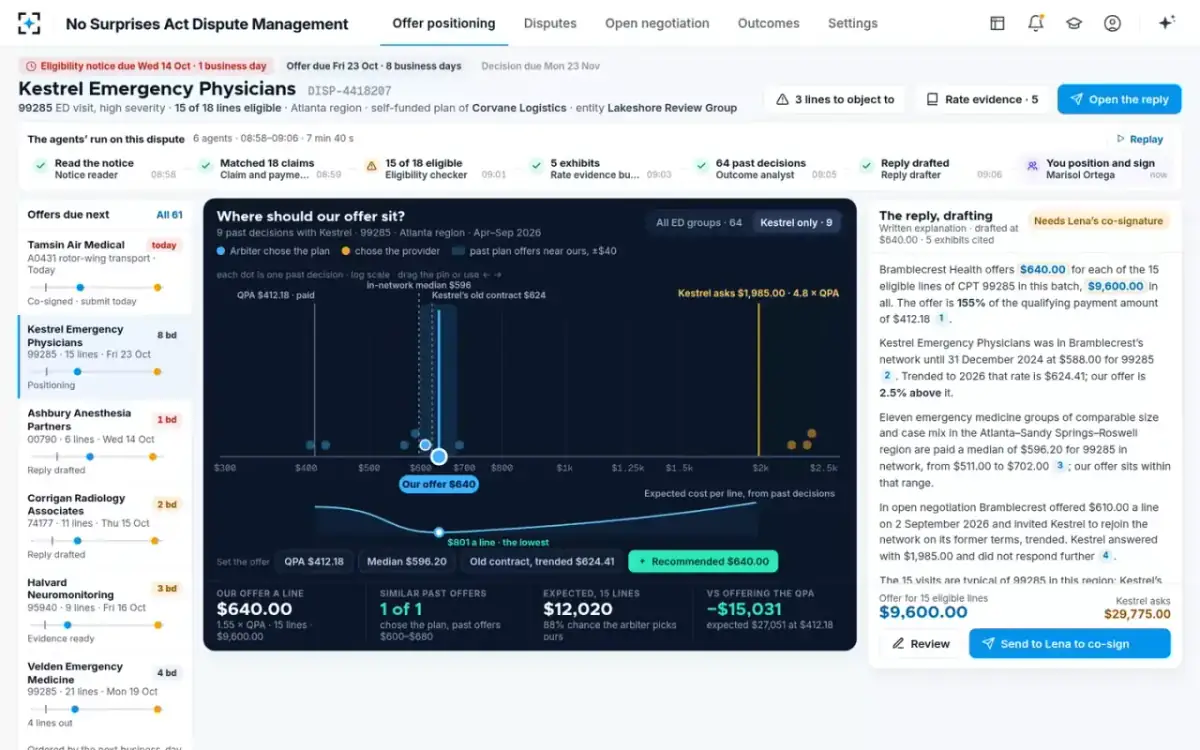Click the pencil icon in Review button

coord(898,644)
